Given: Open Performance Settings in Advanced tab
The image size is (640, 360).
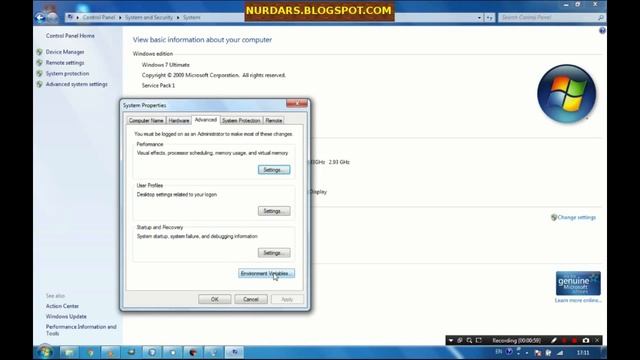Looking at the screenshot, I should [x=274, y=170].
